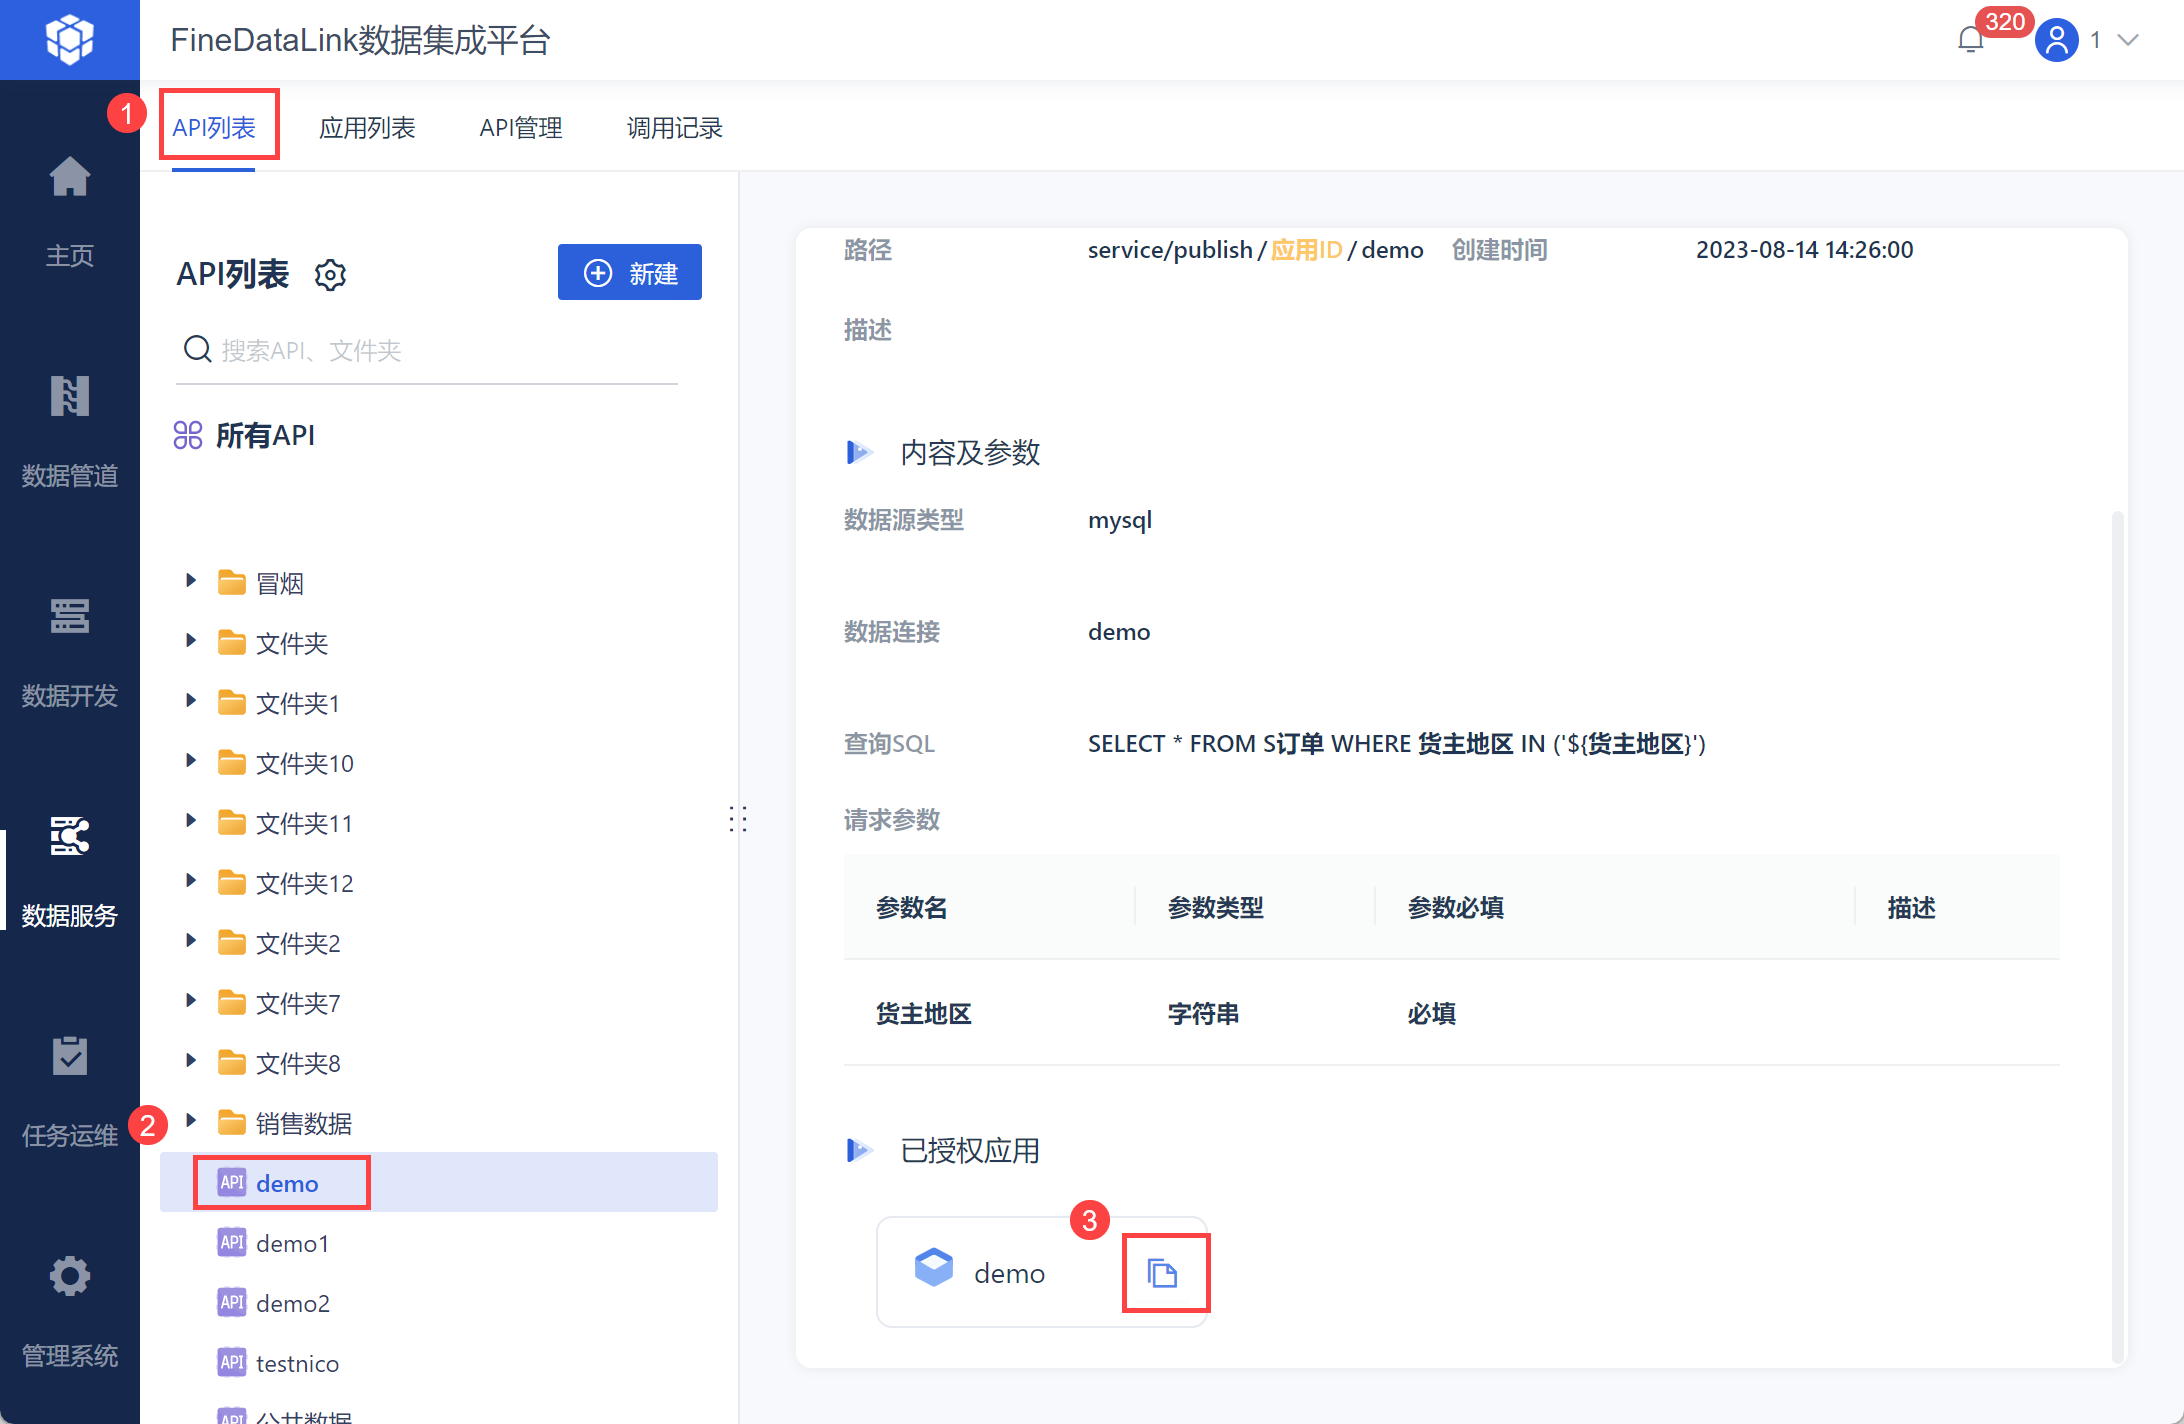Screen dimensions: 2184x1424
Task: Expand the 冒烟 folder
Action: pos(191,581)
